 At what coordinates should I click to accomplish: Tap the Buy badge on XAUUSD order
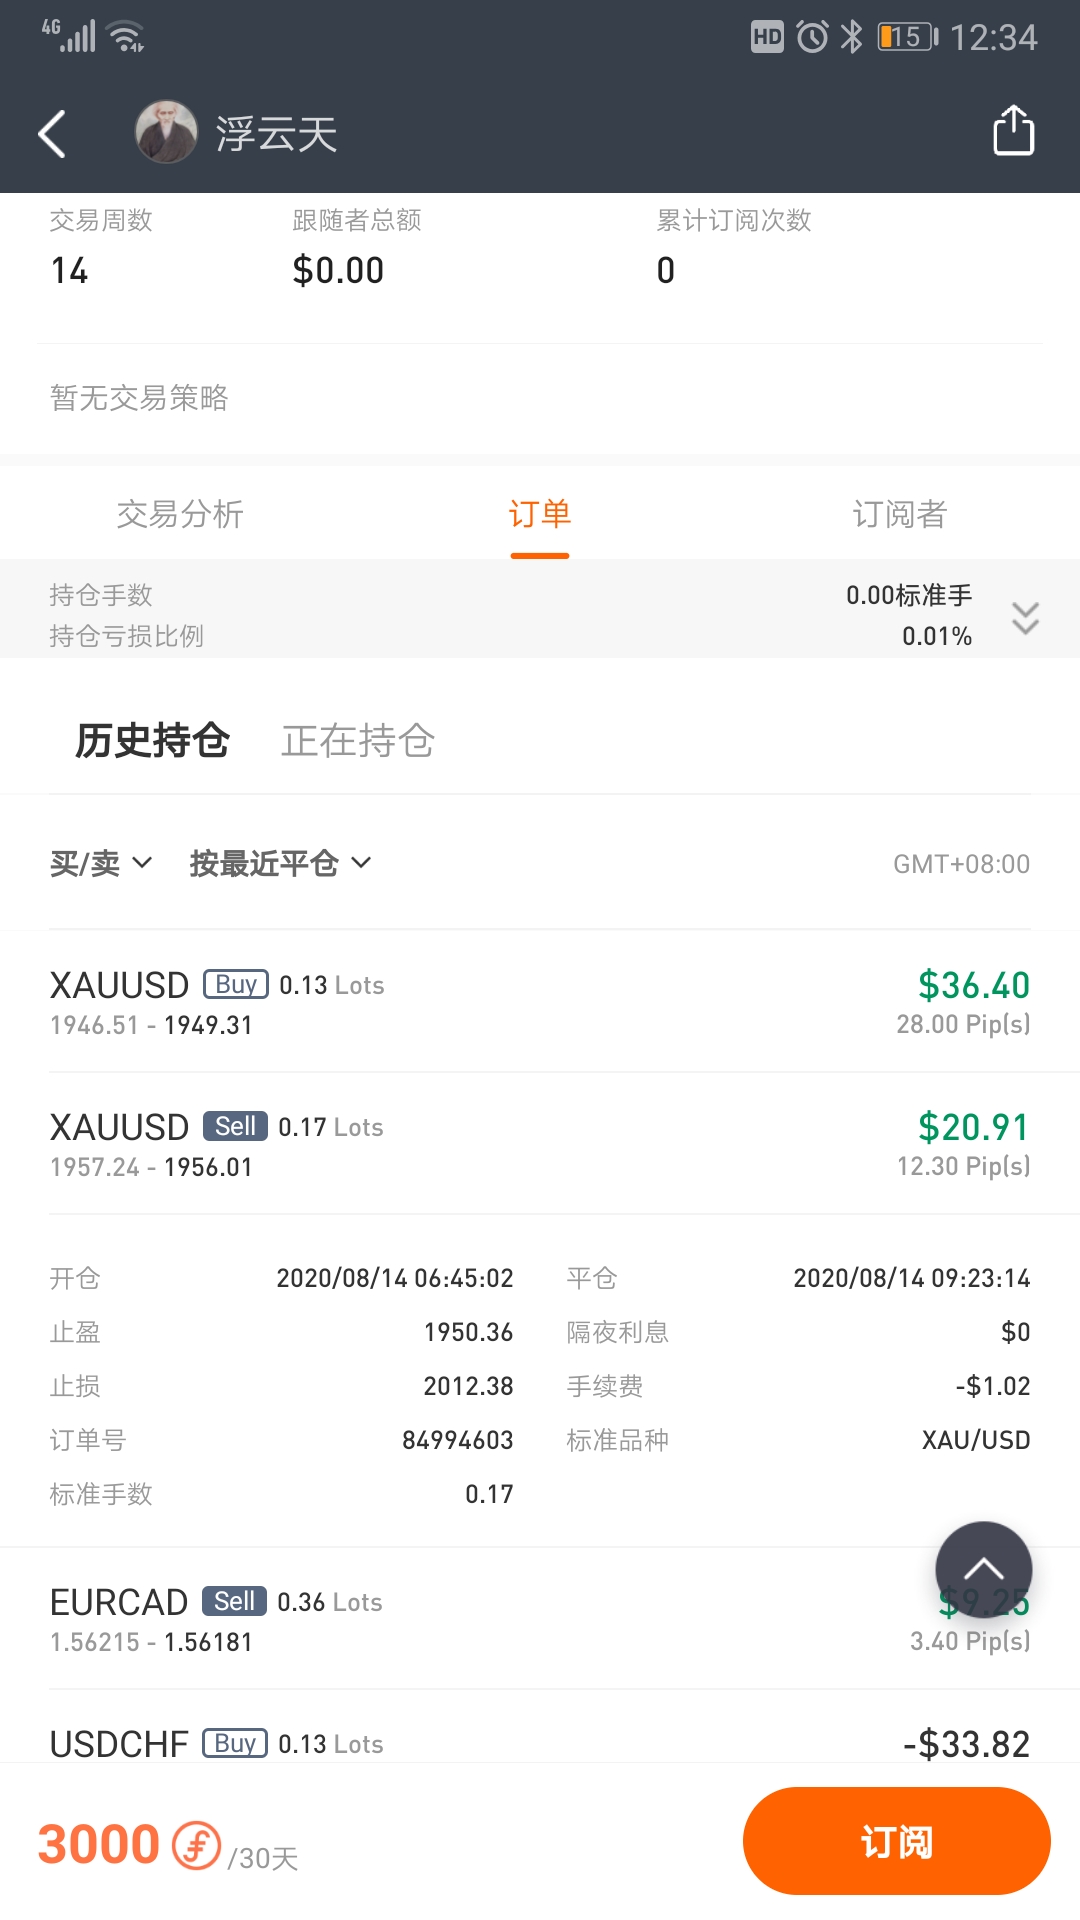[x=236, y=984]
